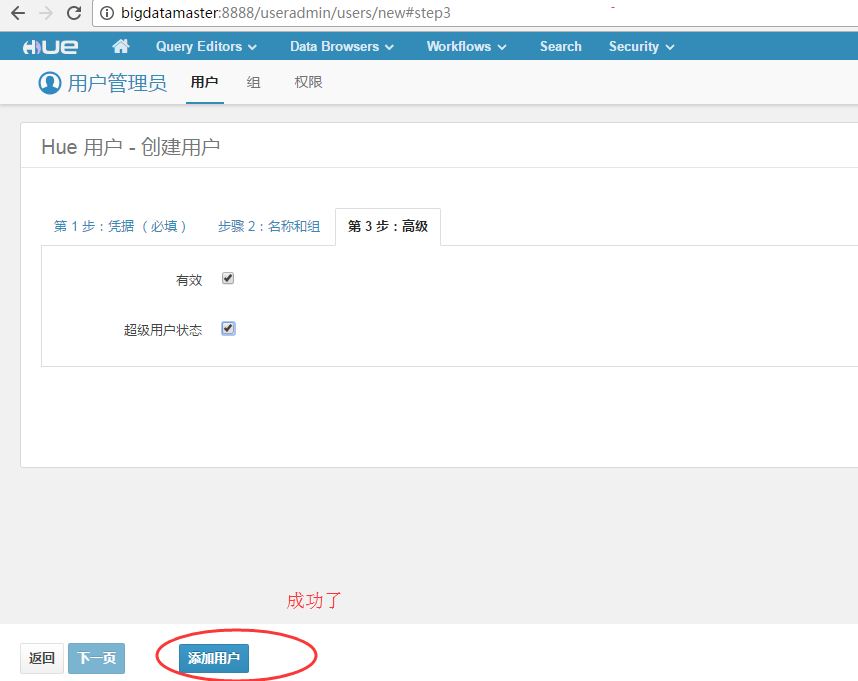Go back using browser back arrow
858x681 pixels.
coord(18,13)
